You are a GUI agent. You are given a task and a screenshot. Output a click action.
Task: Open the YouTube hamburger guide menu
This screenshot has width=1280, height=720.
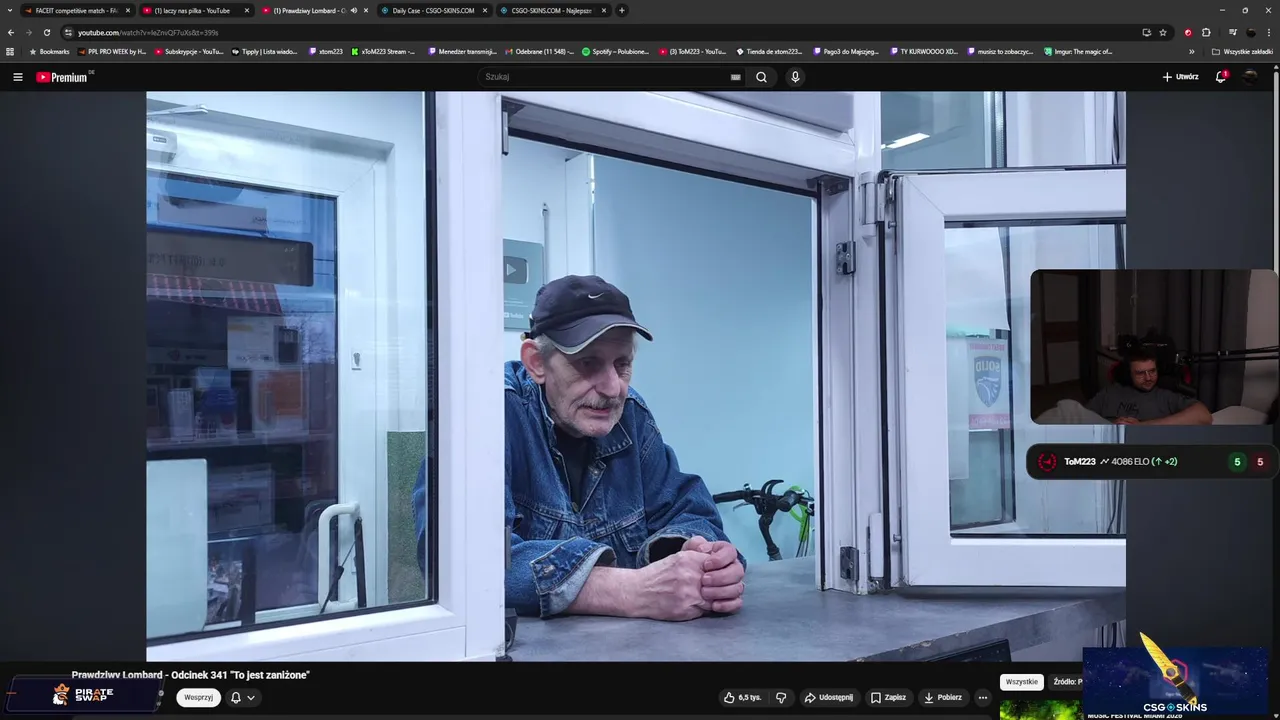point(17,77)
